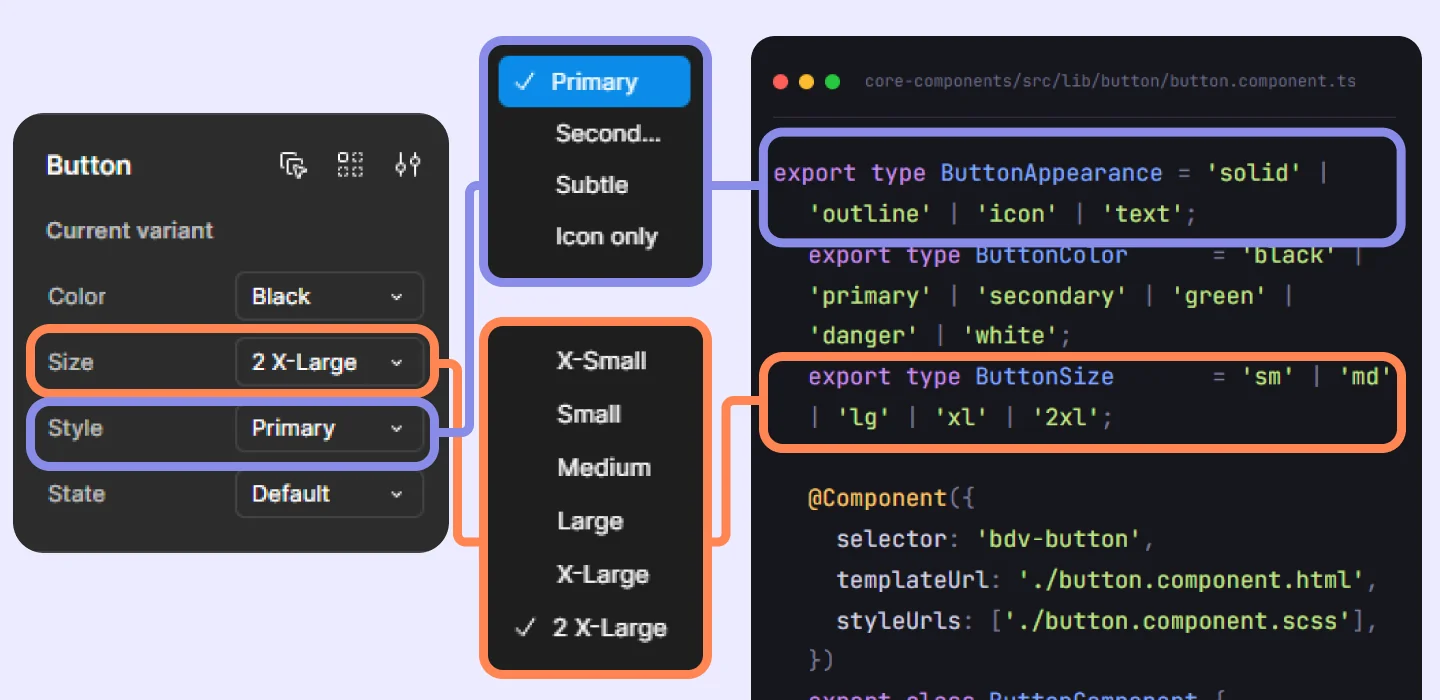Click the './button.component.html' templateUrl string

[1191, 580]
